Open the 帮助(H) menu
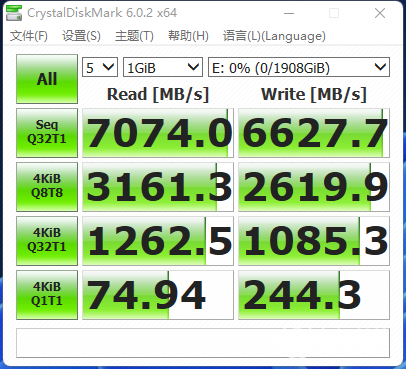The width and height of the screenshot is (406, 369). pyautogui.click(x=188, y=36)
